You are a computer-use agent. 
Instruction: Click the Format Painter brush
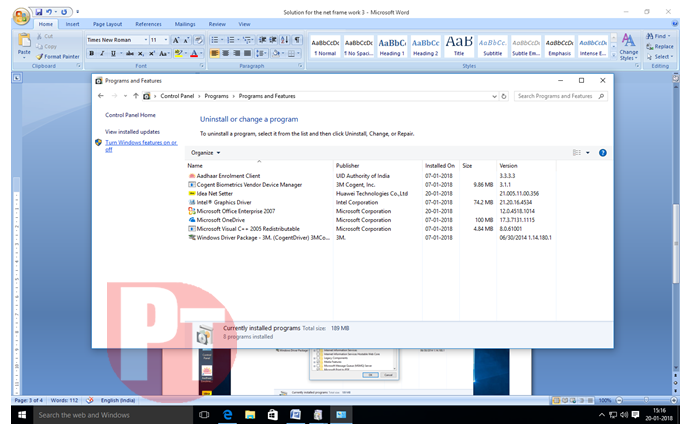tap(40, 57)
